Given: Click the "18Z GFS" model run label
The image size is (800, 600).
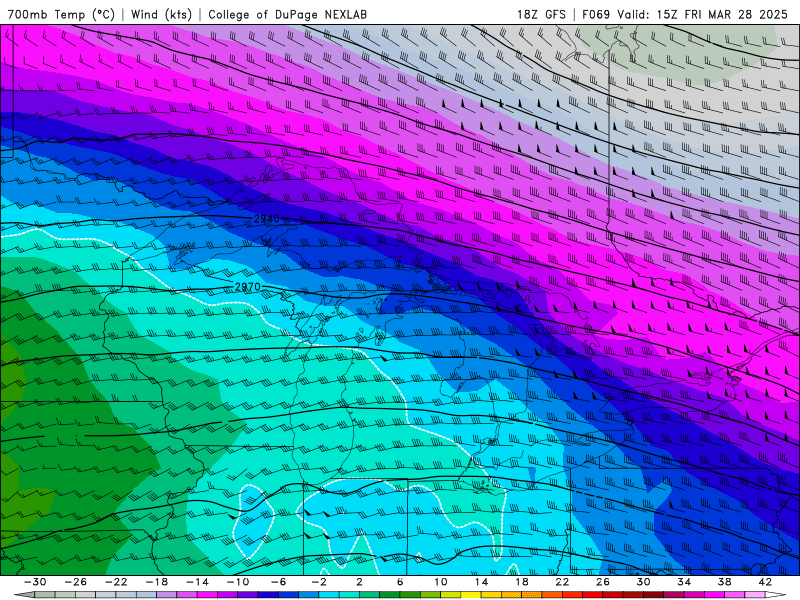Looking at the screenshot, I should pyautogui.click(x=541, y=14).
